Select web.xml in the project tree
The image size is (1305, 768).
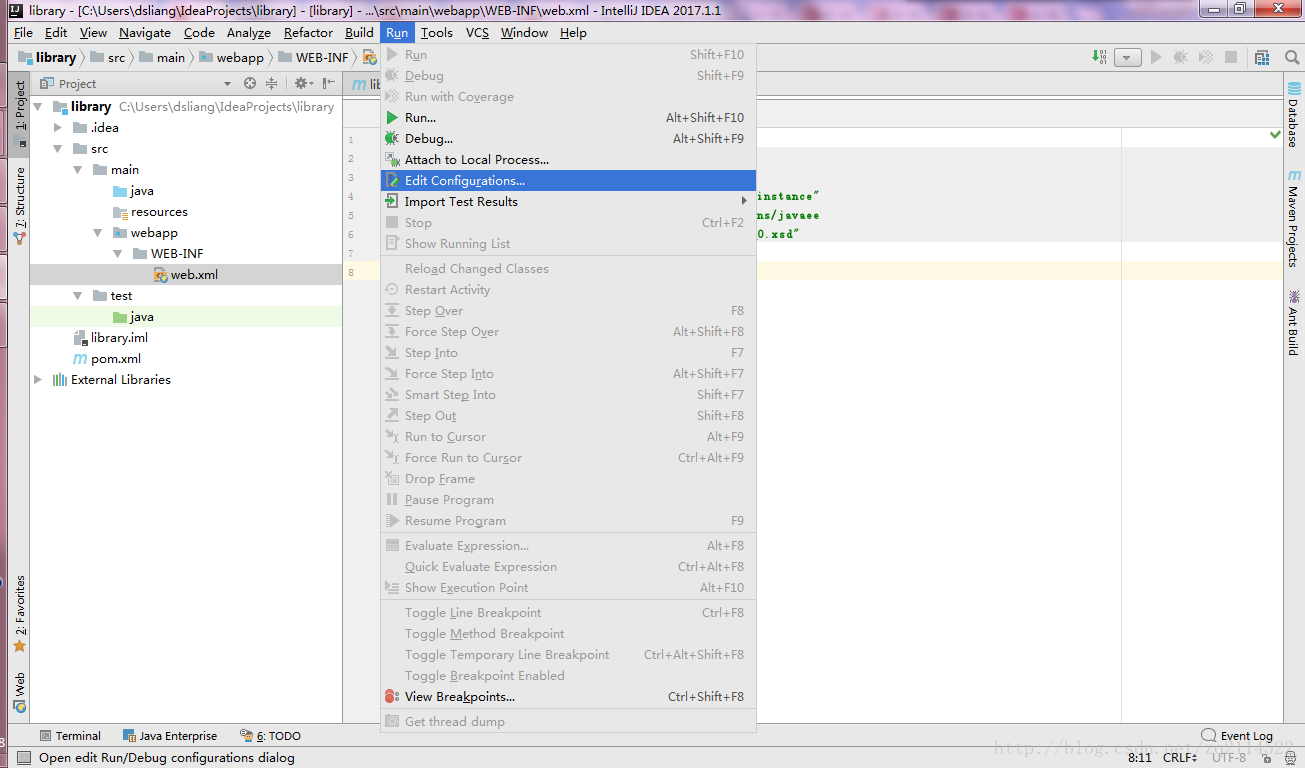click(186, 274)
